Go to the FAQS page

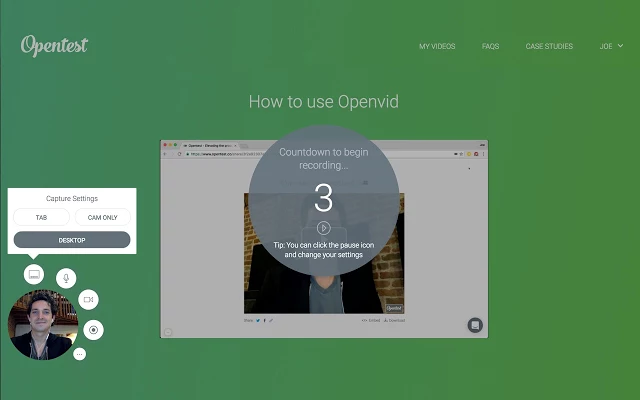(491, 47)
